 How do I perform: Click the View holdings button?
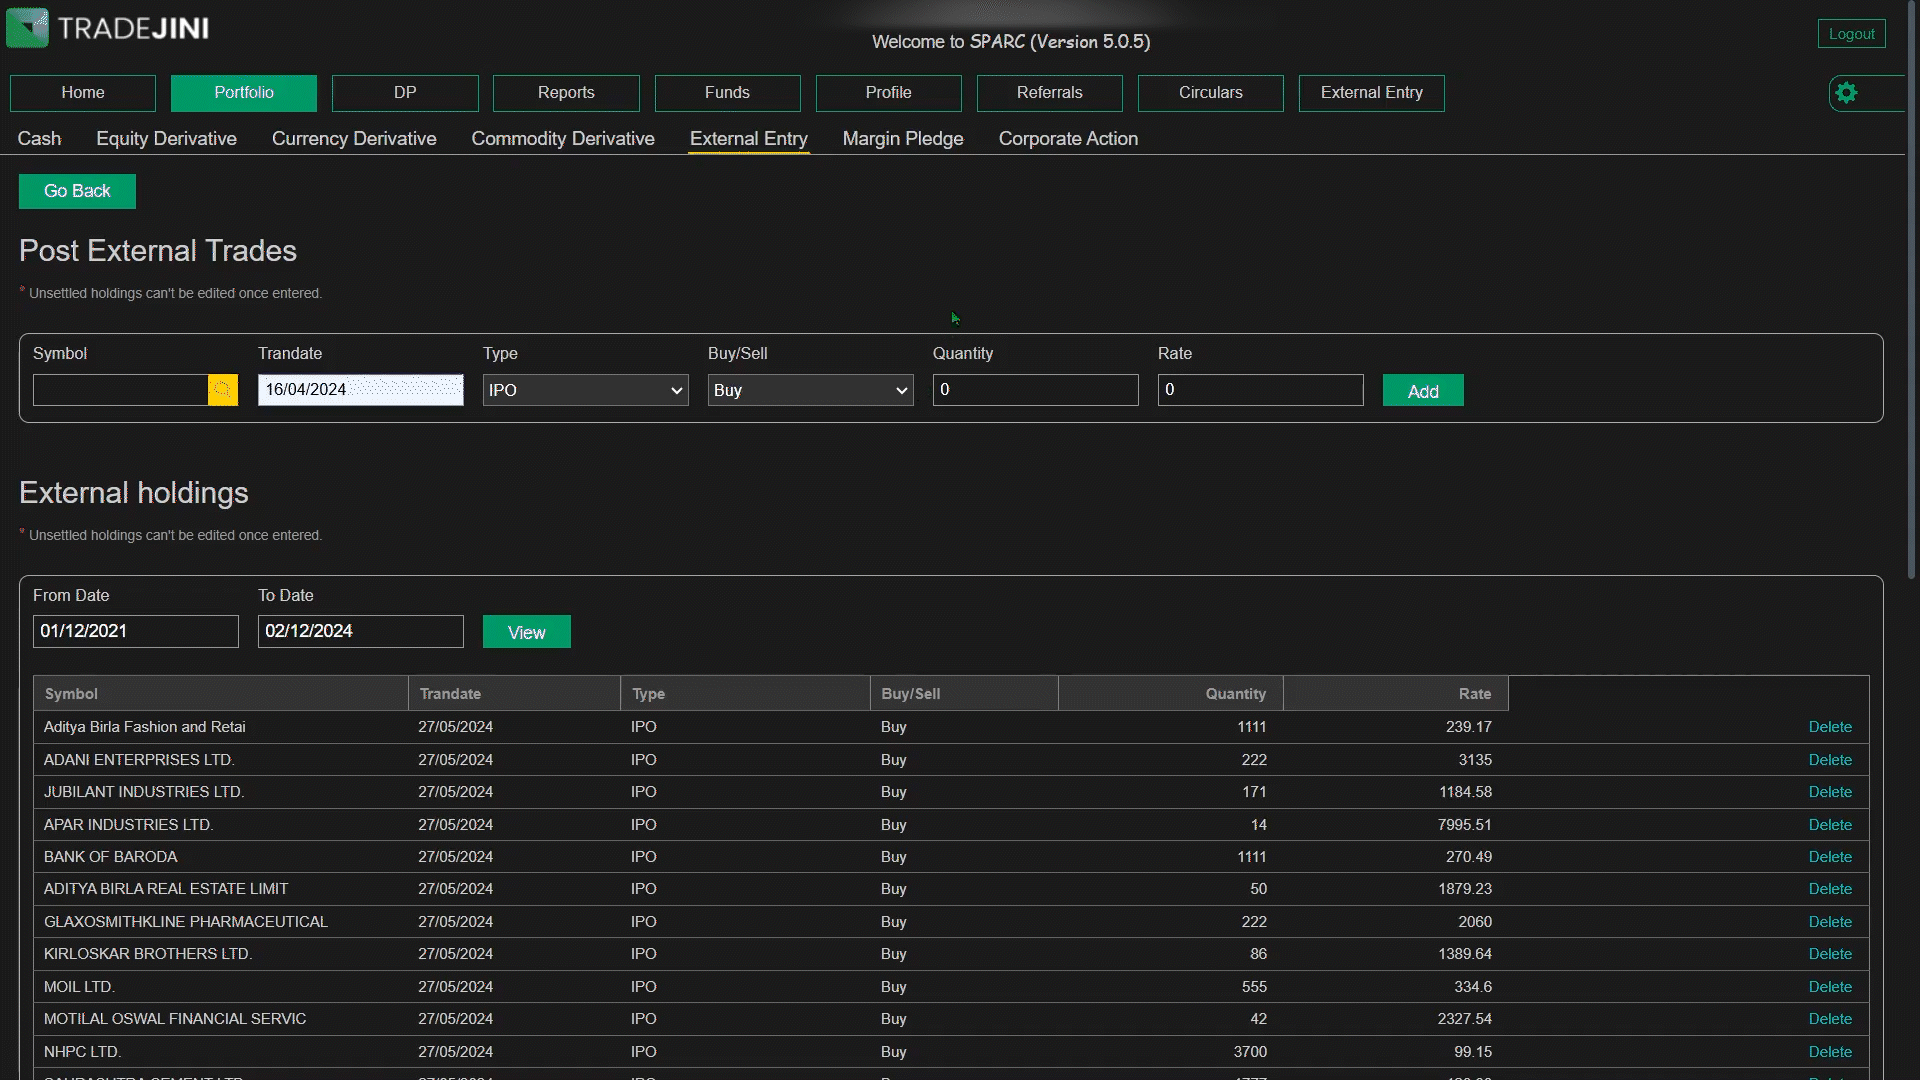pyautogui.click(x=526, y=632)
